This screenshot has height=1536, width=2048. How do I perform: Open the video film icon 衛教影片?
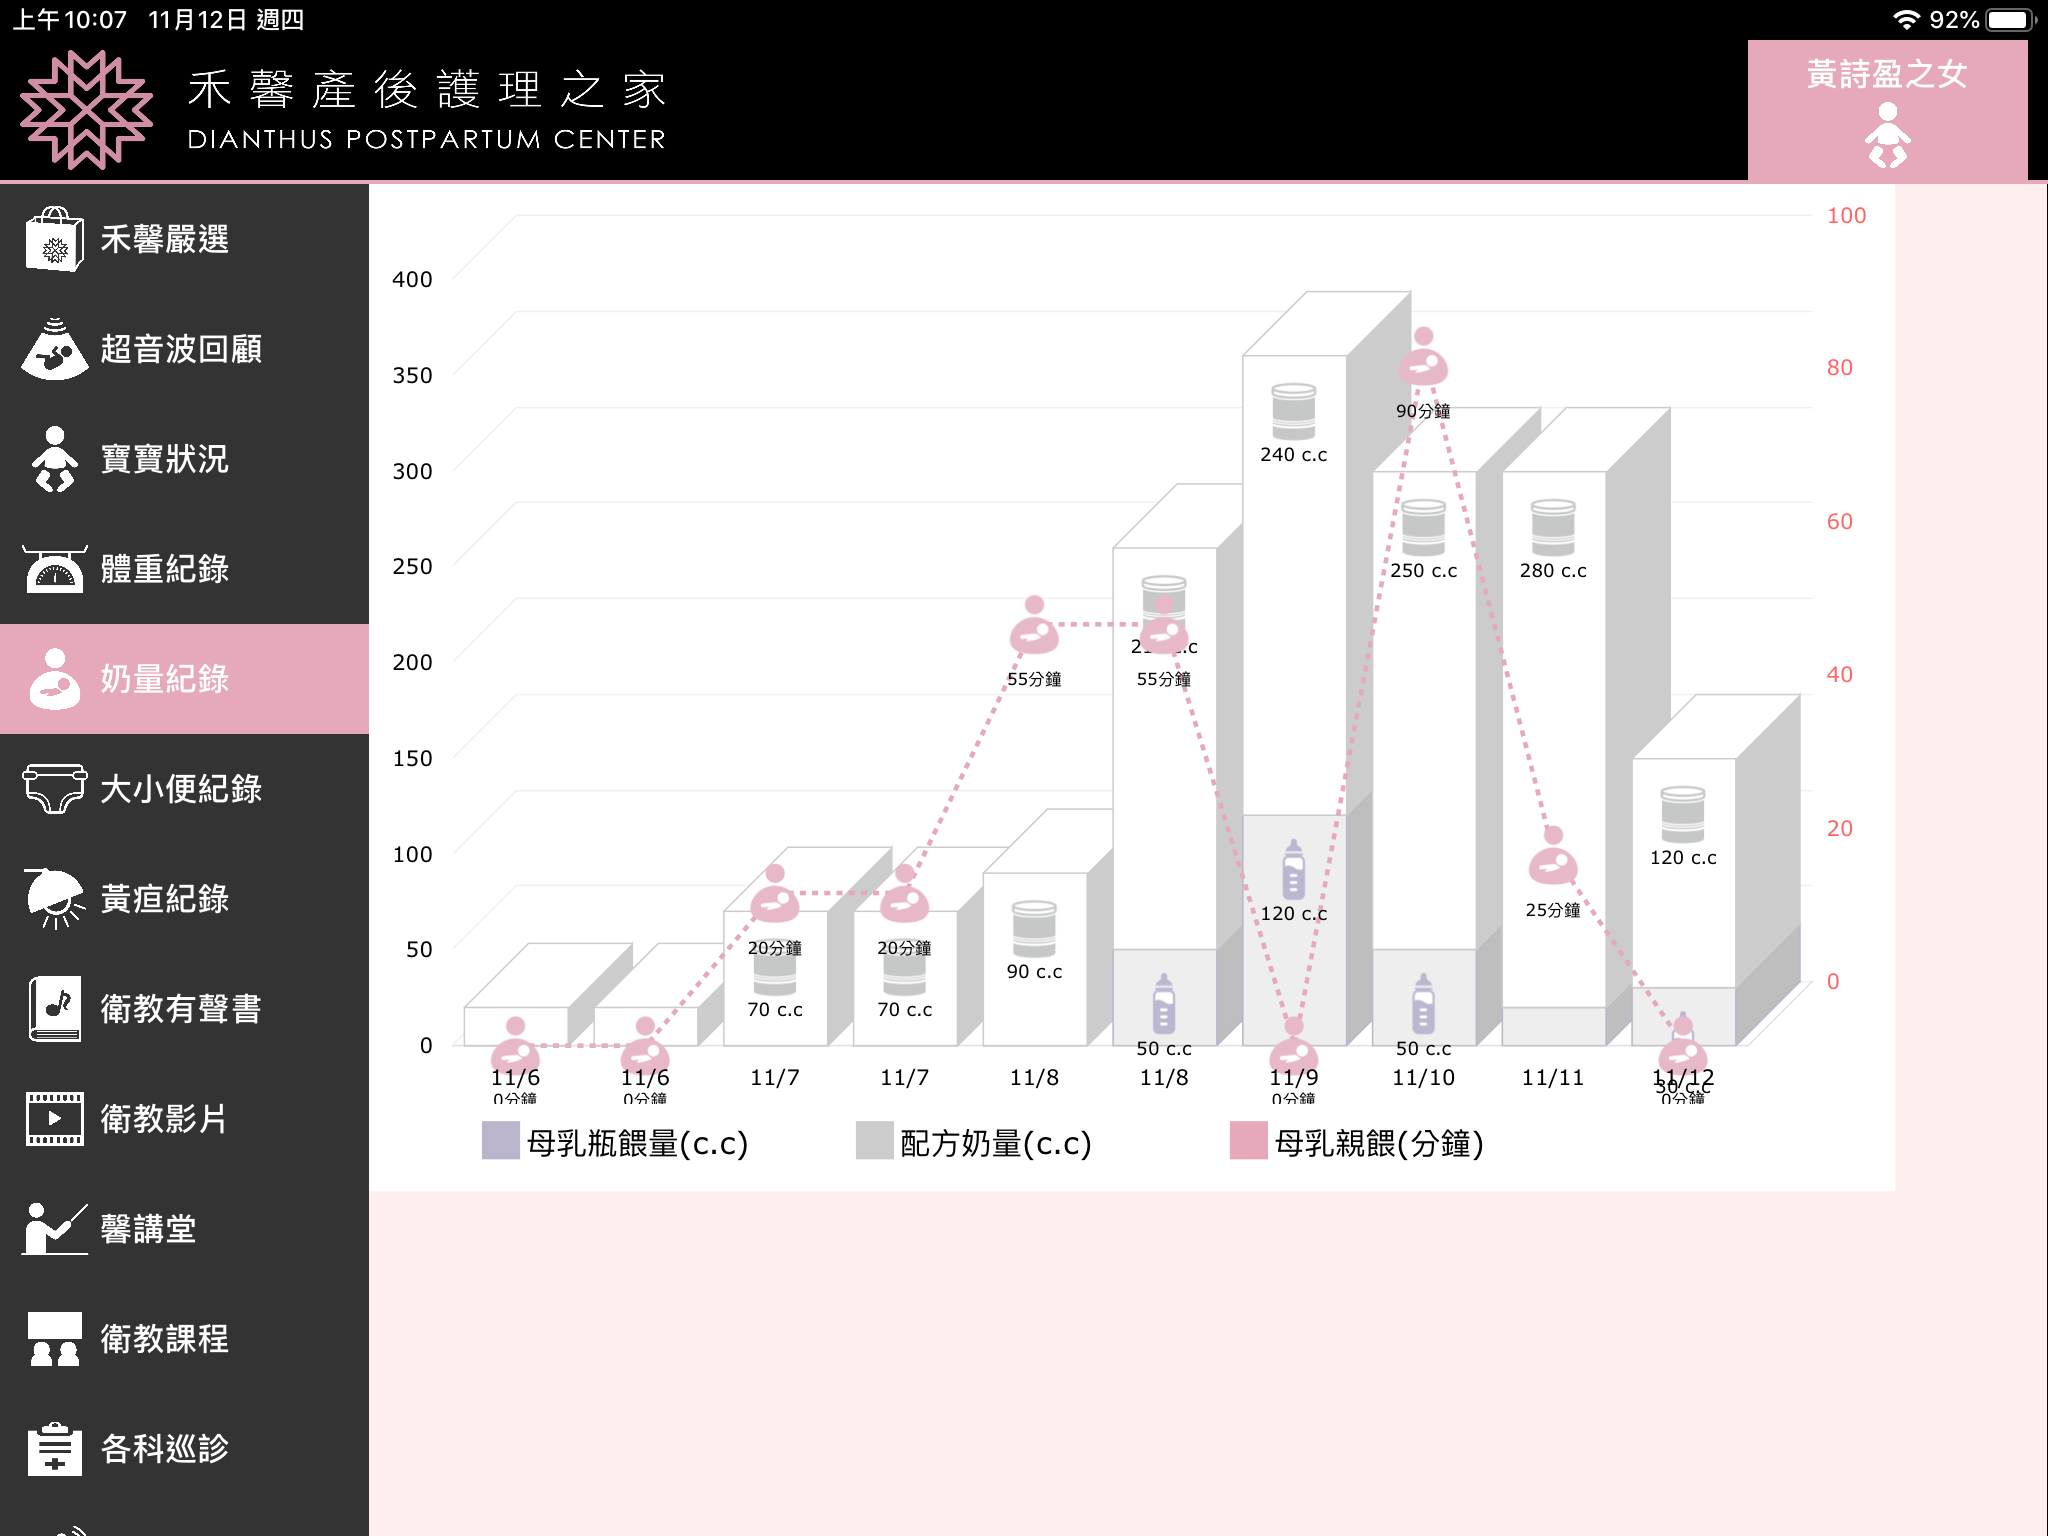[x=54, y=1119]
